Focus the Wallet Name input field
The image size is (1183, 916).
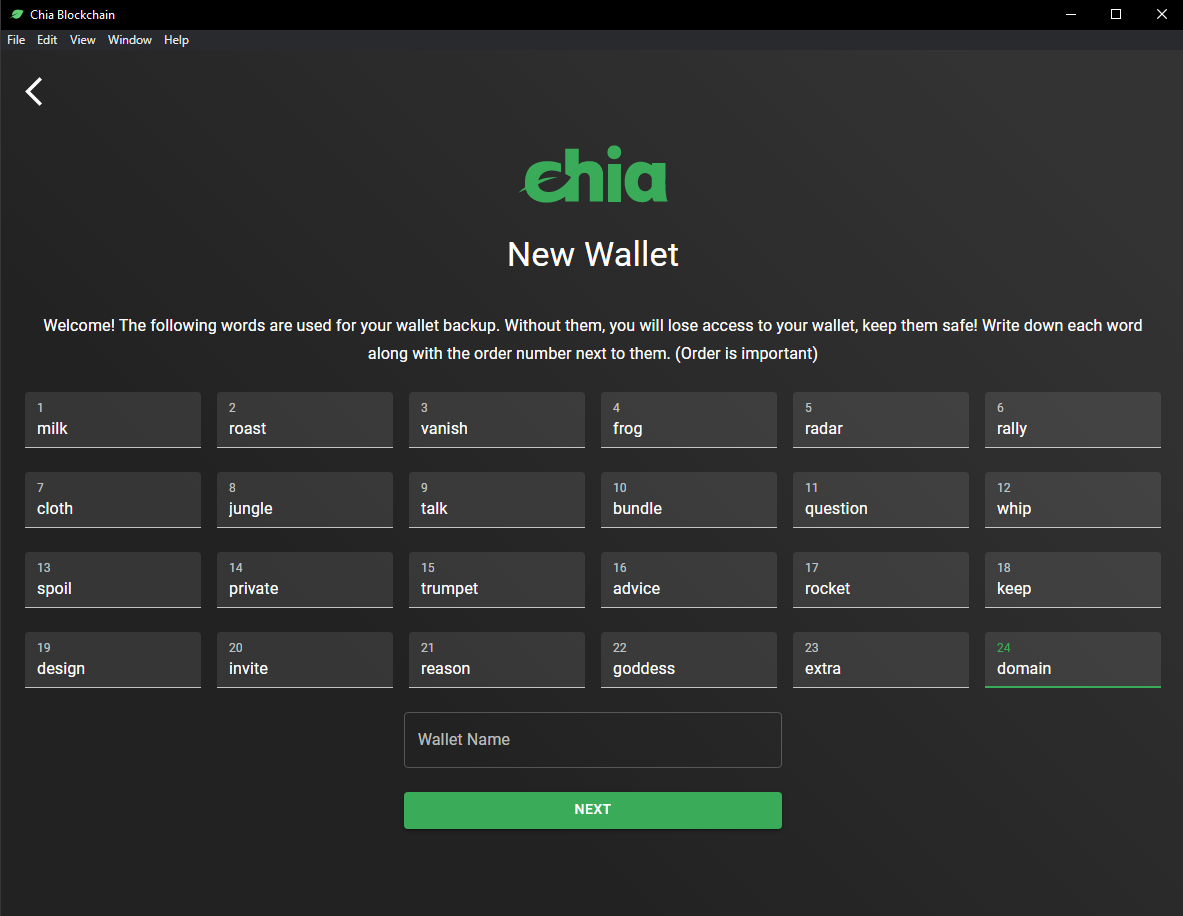(x=592, y=740)
